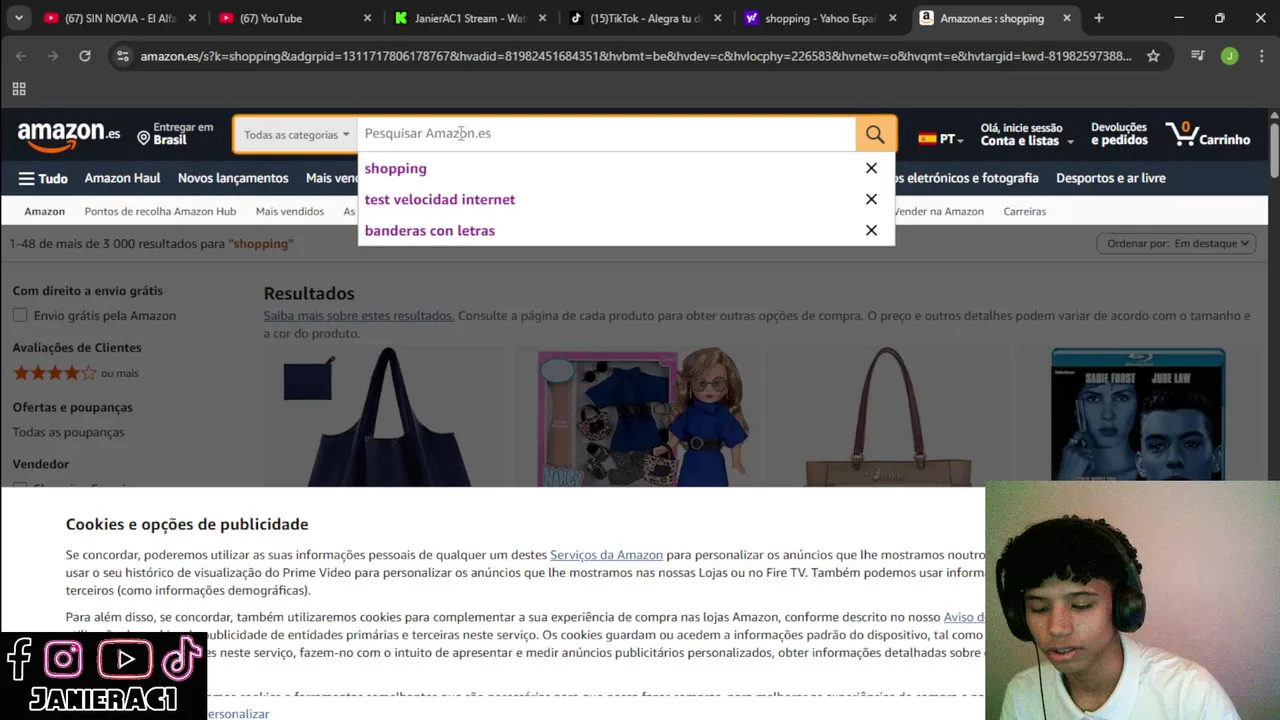Click the orange search magnifier button
The width and height of the screenshot is (1280, 720).
(x=875, y=134)
